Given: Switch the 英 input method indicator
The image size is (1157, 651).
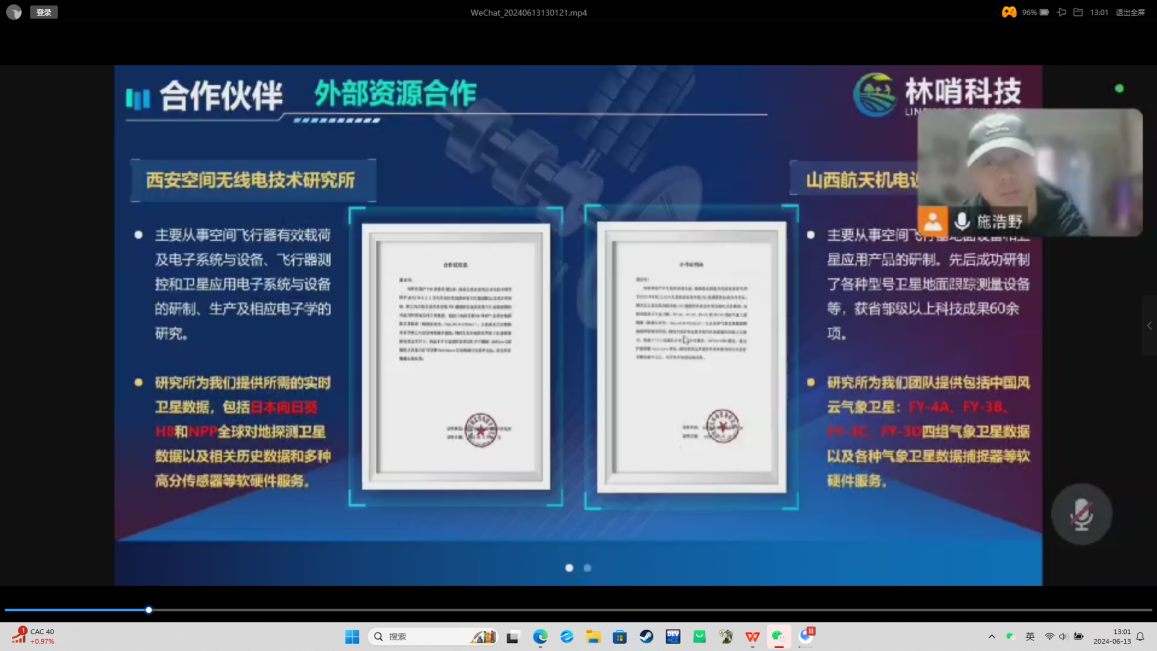Looking at the screenshot, I should (x=1030, y=637).
